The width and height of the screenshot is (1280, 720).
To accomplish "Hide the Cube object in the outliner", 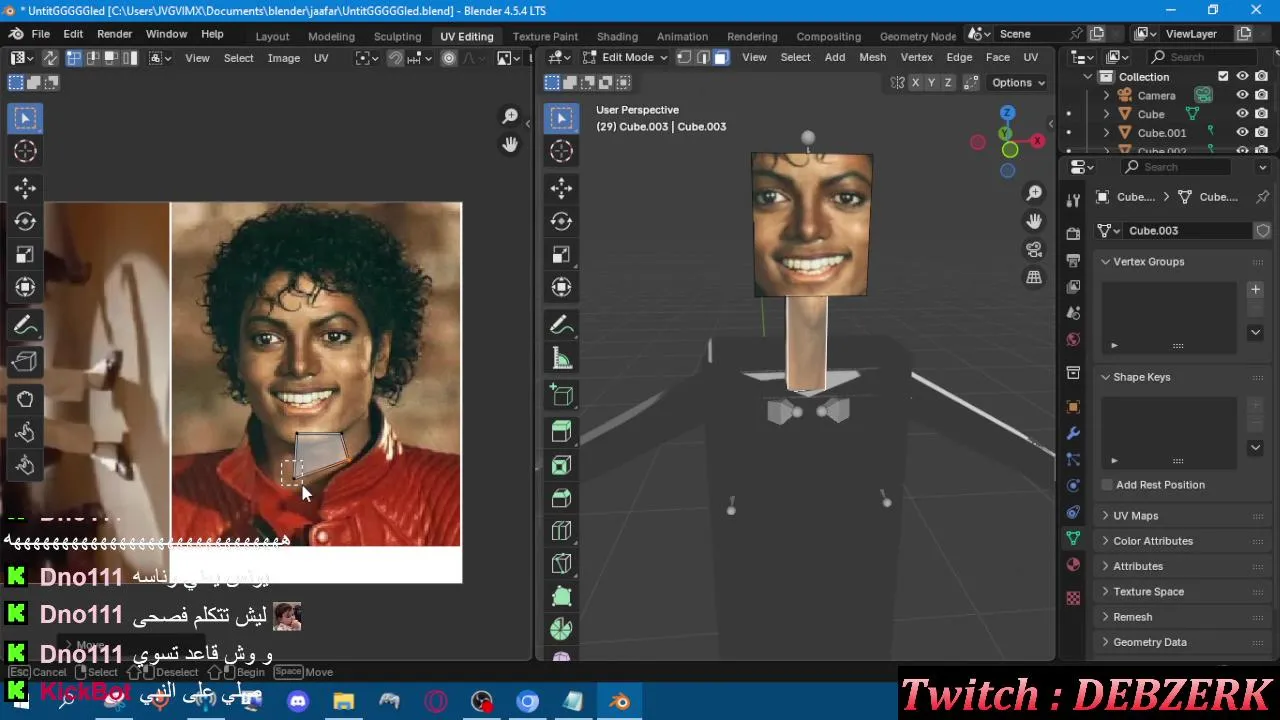I will (x=1242, y=114).
